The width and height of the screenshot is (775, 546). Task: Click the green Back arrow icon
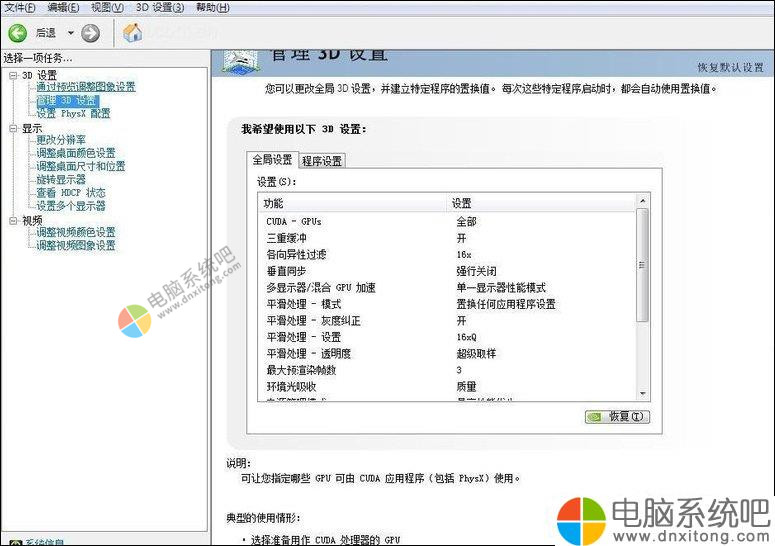[17, 33]
